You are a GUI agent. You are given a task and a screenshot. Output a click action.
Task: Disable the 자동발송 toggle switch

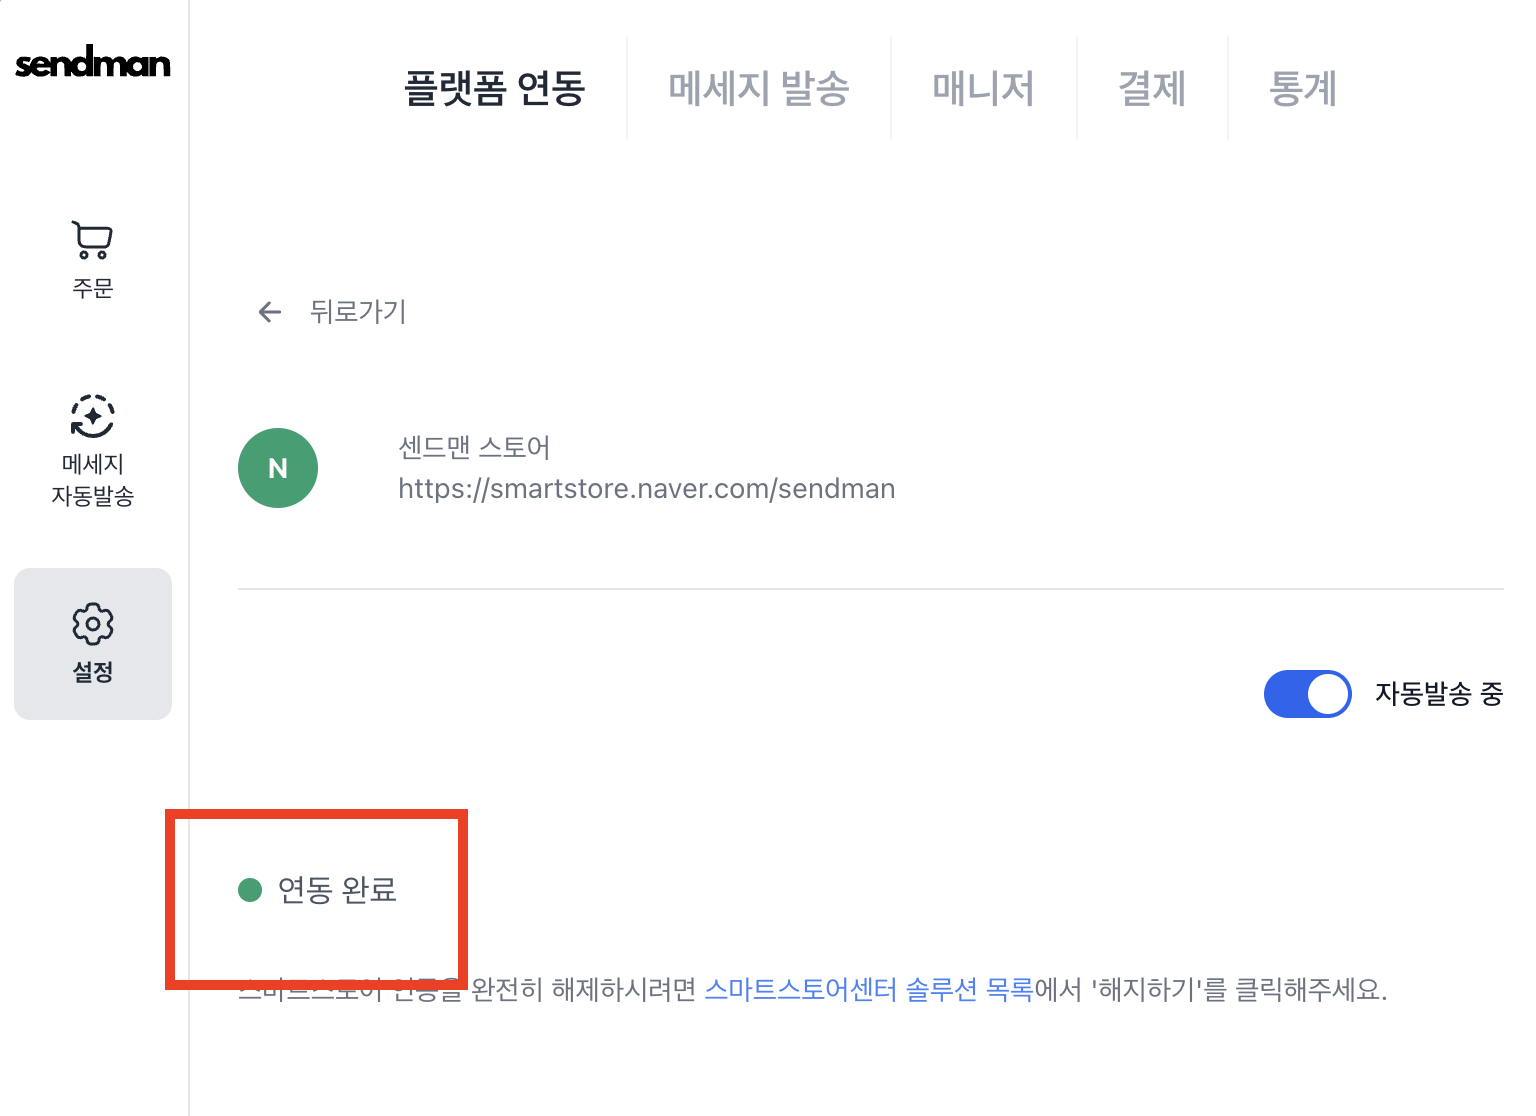[x=1307, y=694]
